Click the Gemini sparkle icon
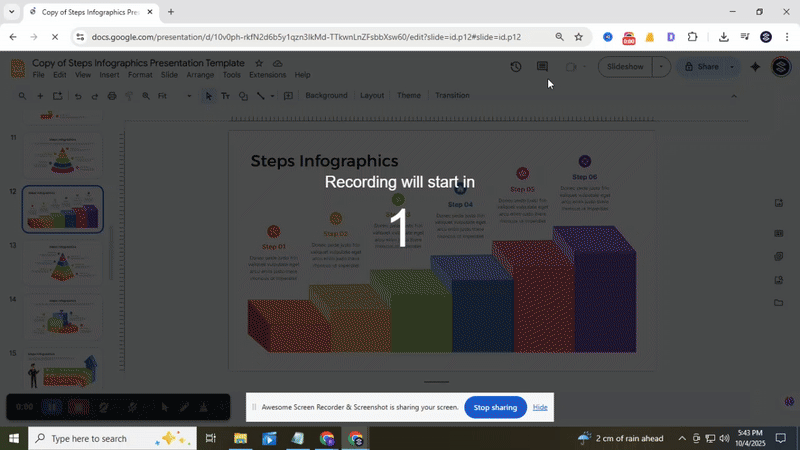The width and height of the screenshot is (800, 450). click(755, 67)
